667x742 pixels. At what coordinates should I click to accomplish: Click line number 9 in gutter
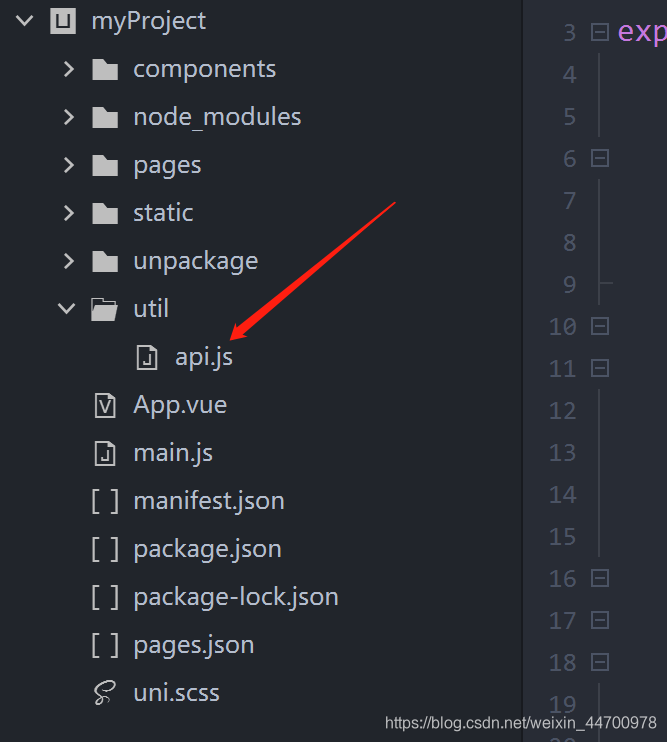(570, 285)
